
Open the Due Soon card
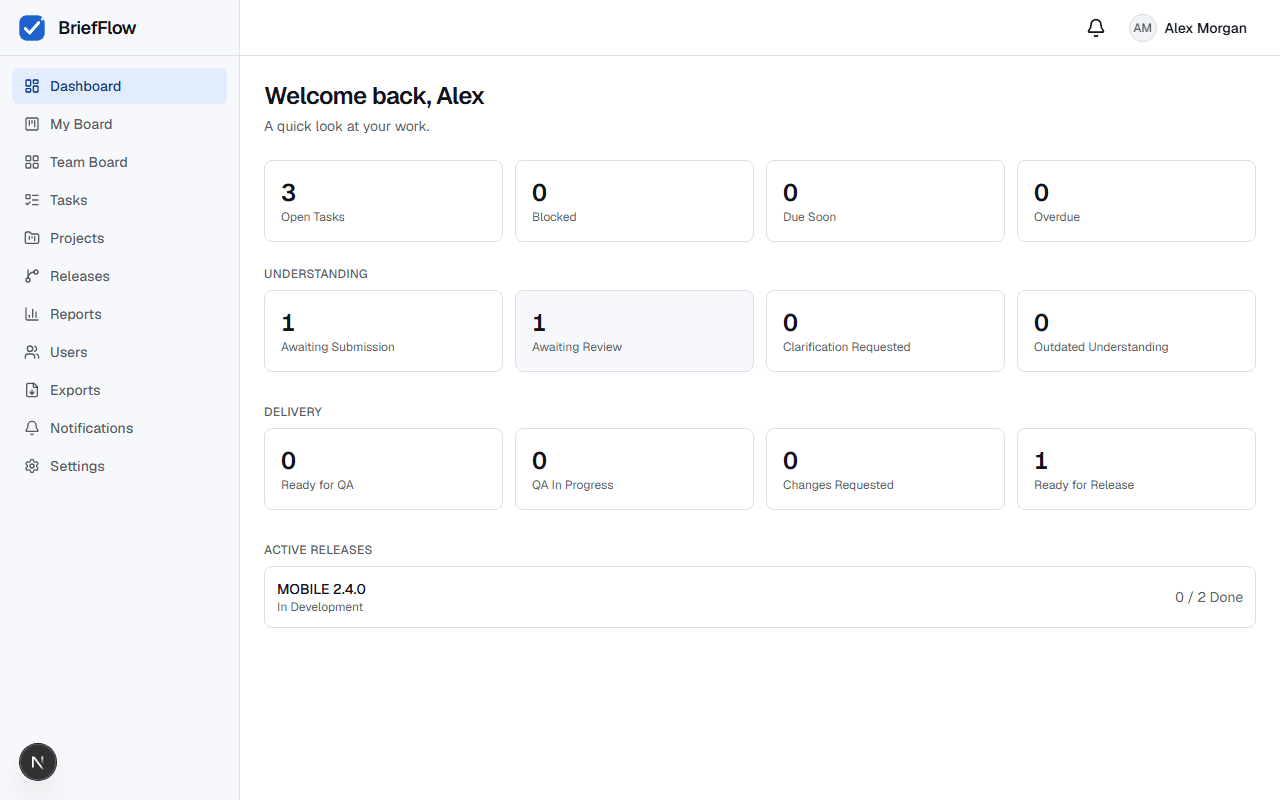pyautogui.click(x=885, y=201)
